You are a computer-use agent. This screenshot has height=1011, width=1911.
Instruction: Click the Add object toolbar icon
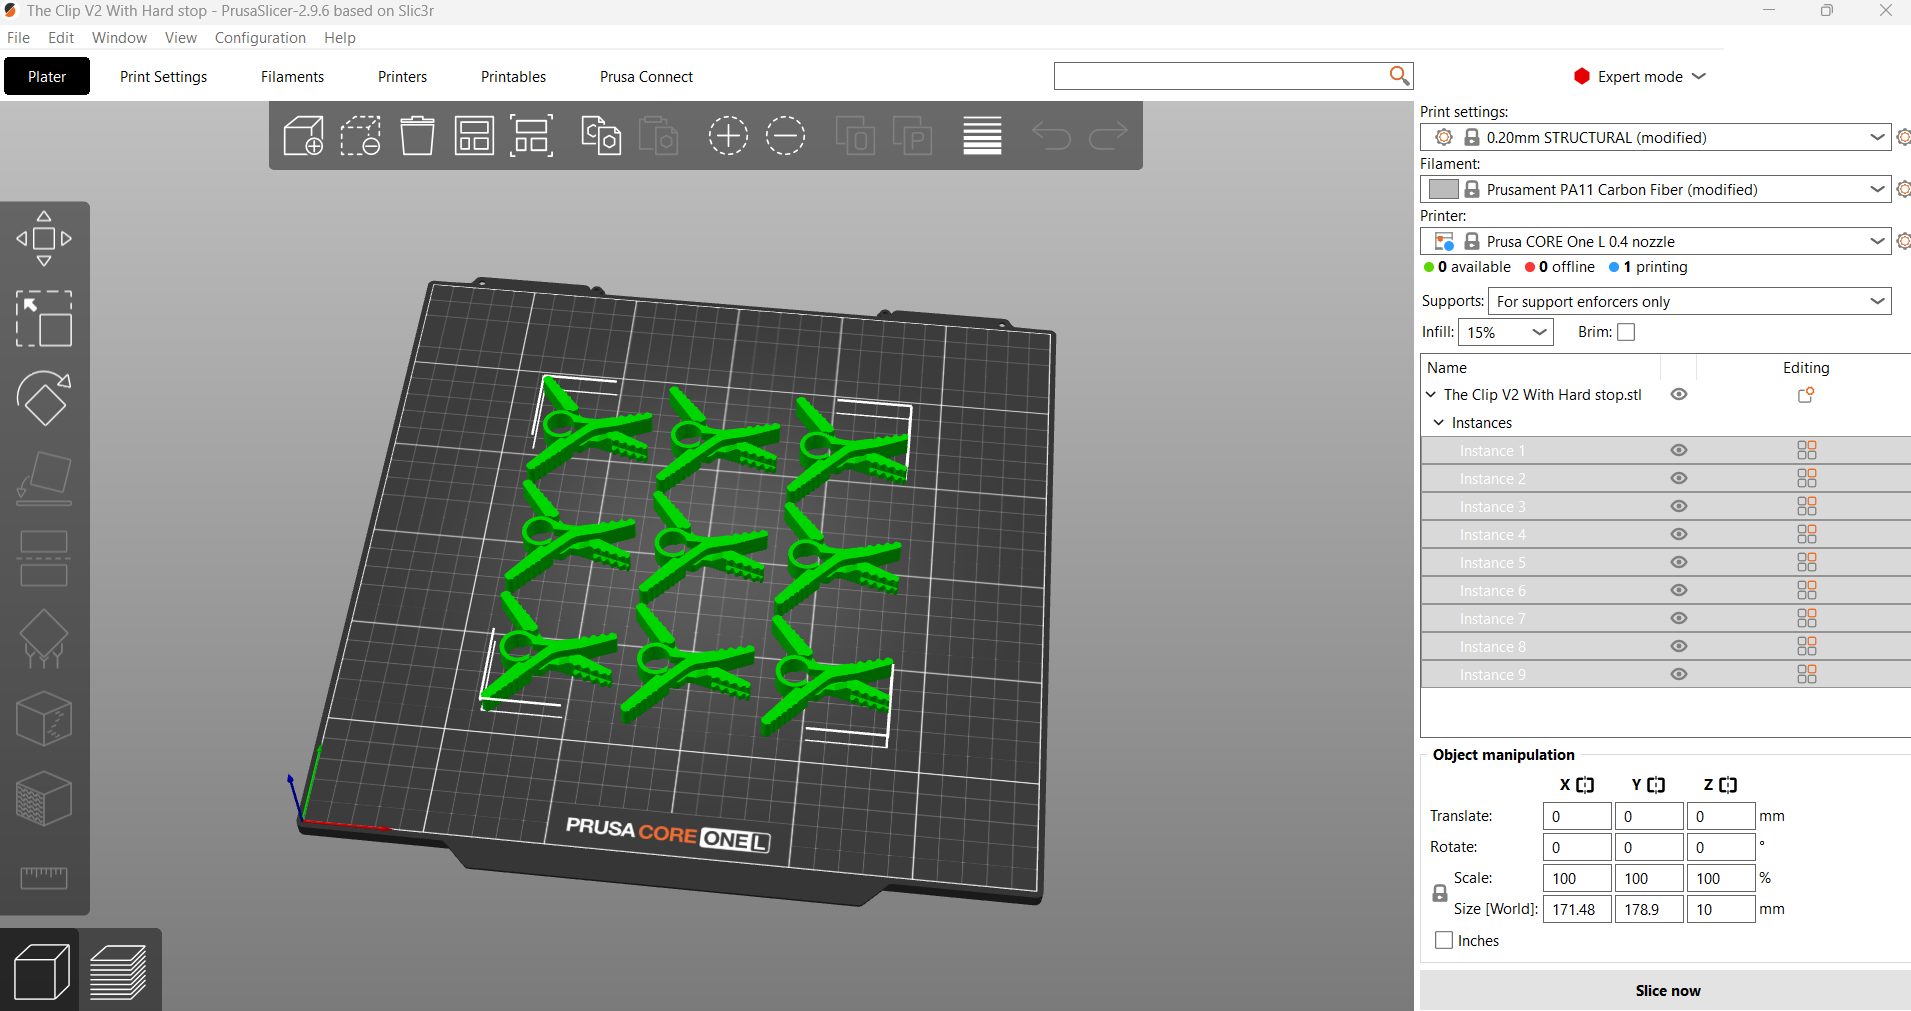tap(303, 135)
